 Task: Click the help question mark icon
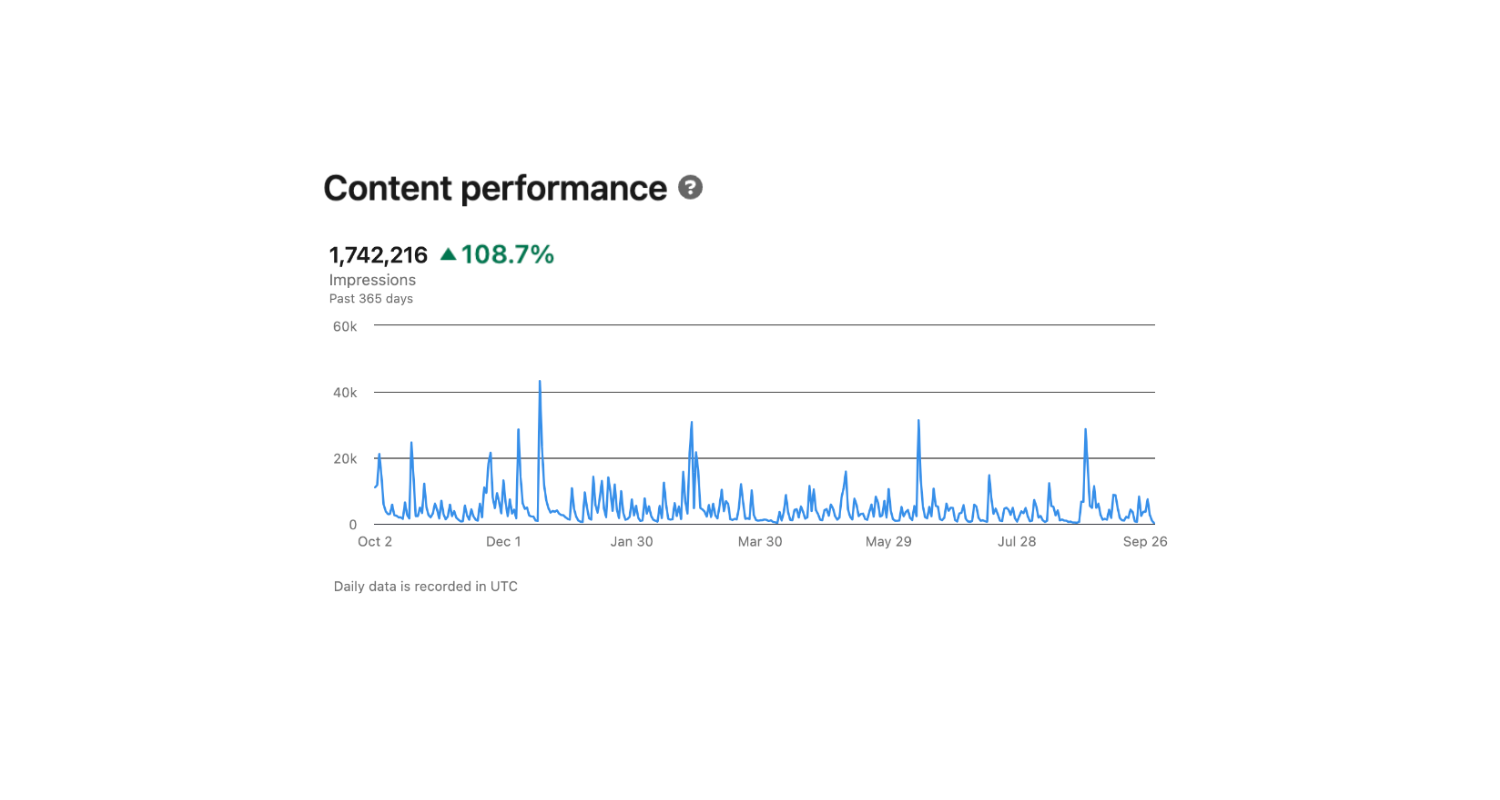690,187
